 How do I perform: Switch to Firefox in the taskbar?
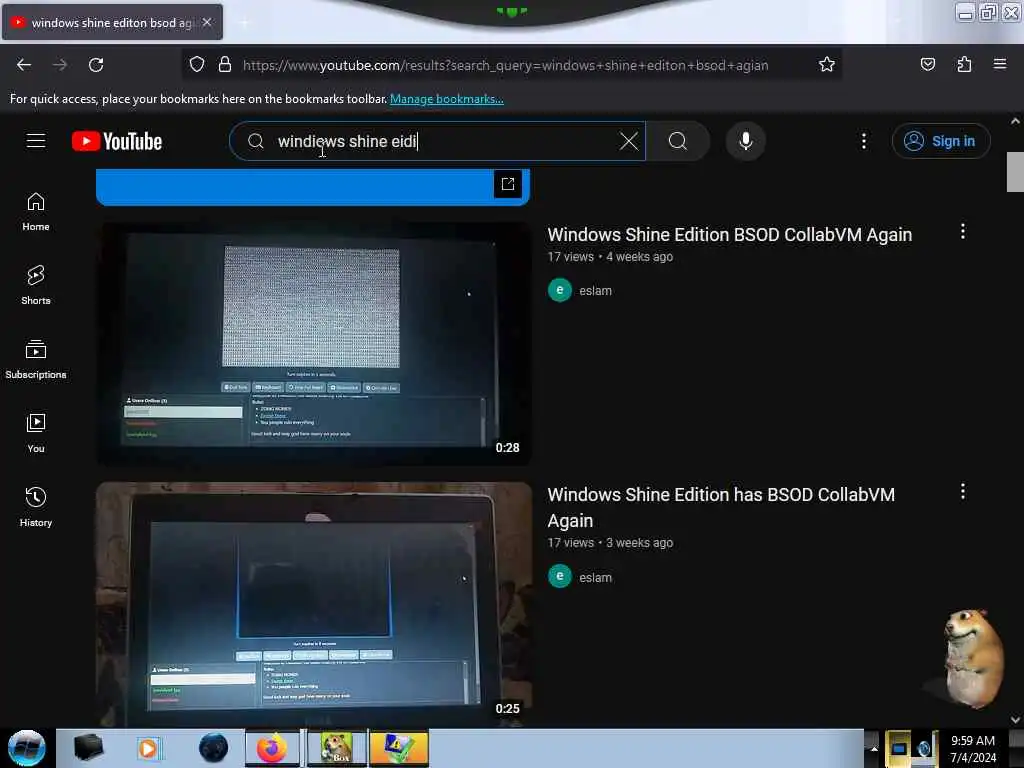click(x=272, y=748)
